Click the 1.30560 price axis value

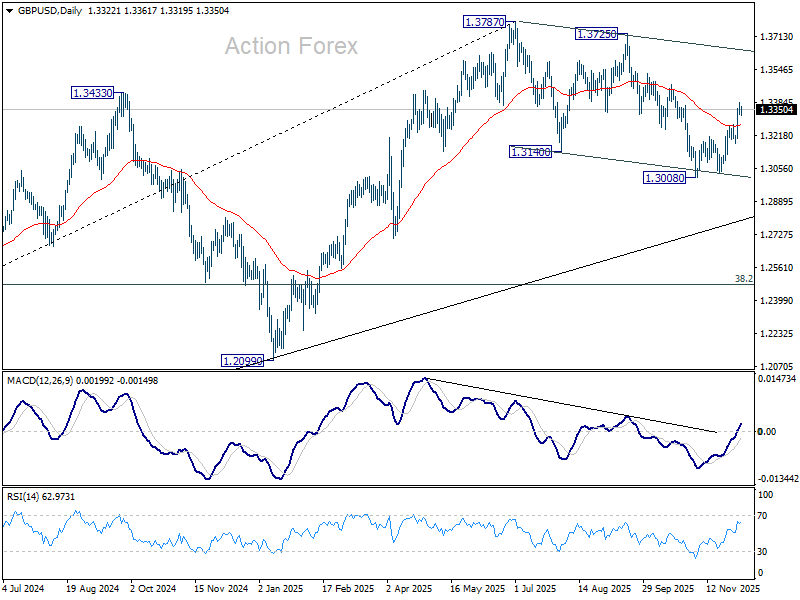(x=777, y=169)
